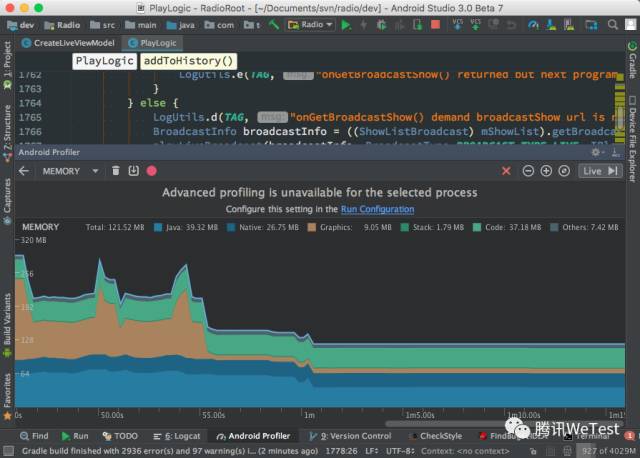The height and width of the screenshot is (458, 640).
Task: Click the memory indicator 927 of 4029M
Action: coord(608,451)
